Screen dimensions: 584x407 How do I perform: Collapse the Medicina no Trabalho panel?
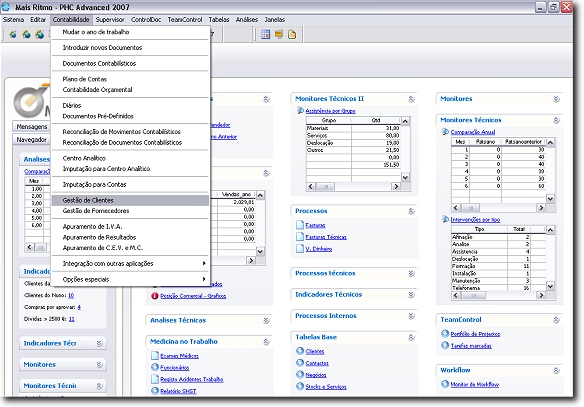click(266, 341)
